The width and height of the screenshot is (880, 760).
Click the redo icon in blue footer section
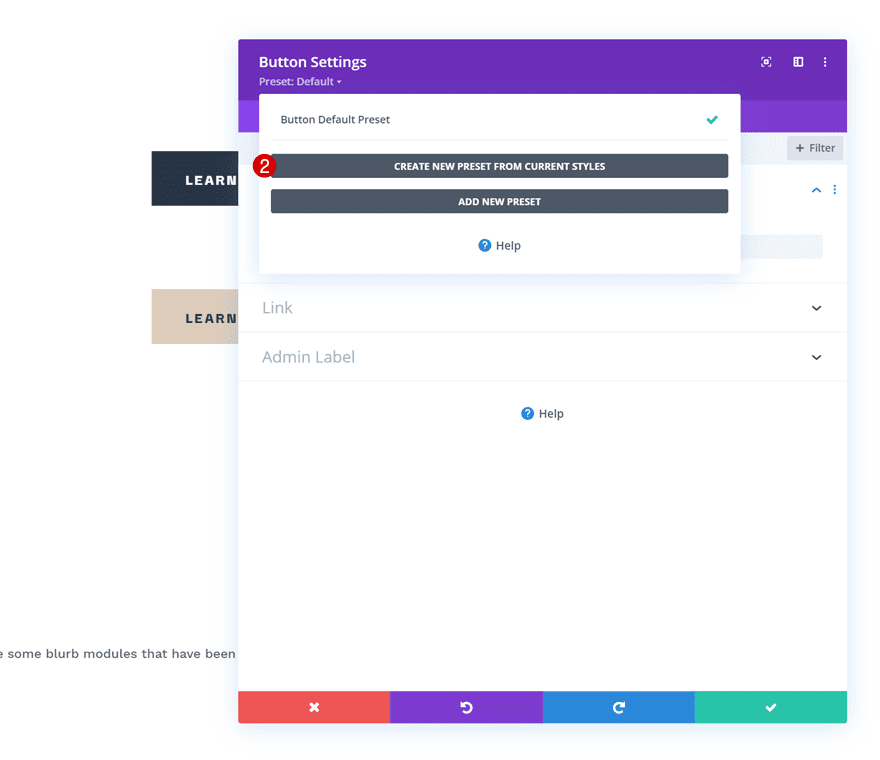(618, 707)
